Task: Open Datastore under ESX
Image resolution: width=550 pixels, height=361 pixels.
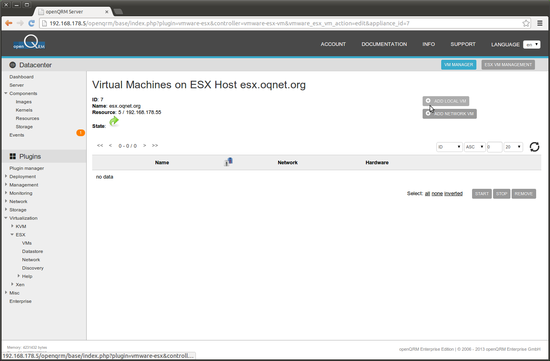Action: [32, 251]
